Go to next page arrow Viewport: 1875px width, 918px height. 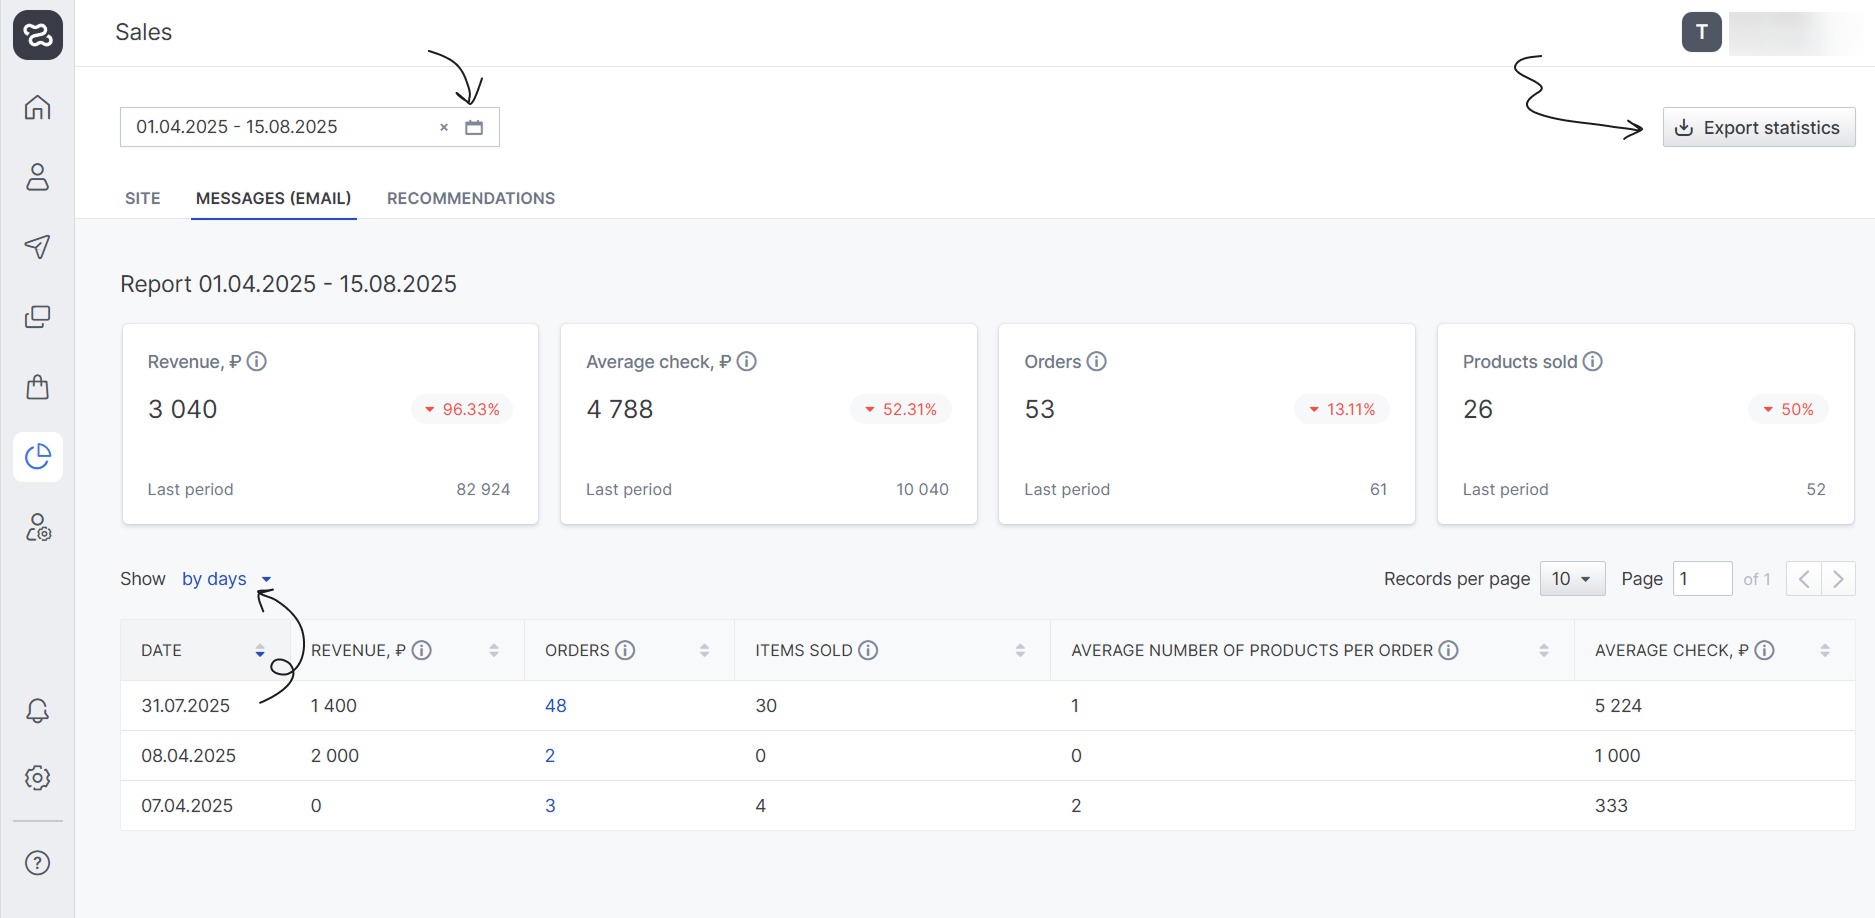coord(1838,579)
